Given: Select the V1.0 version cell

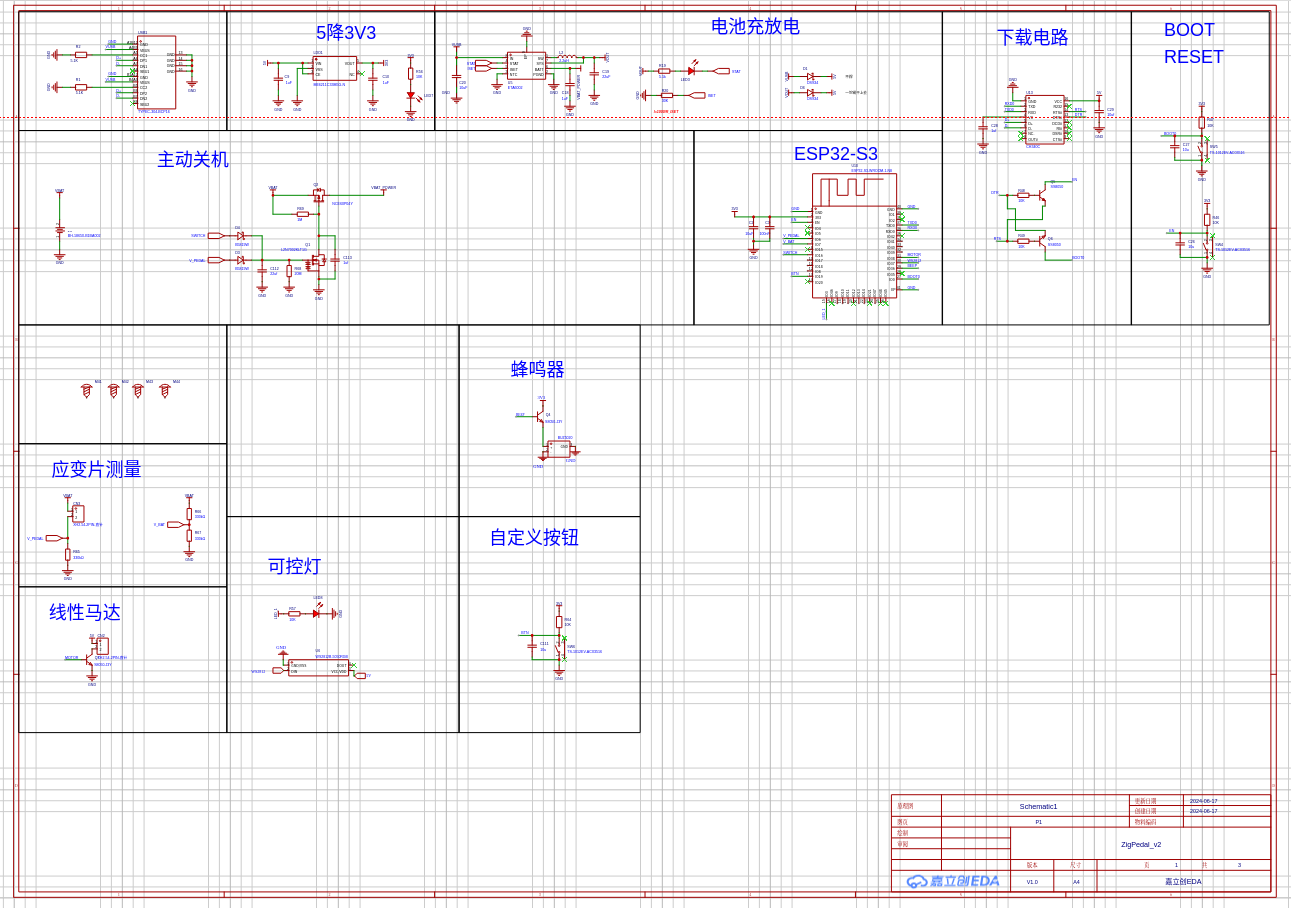Looking at the screenshot, I should tap(1032, 882).
